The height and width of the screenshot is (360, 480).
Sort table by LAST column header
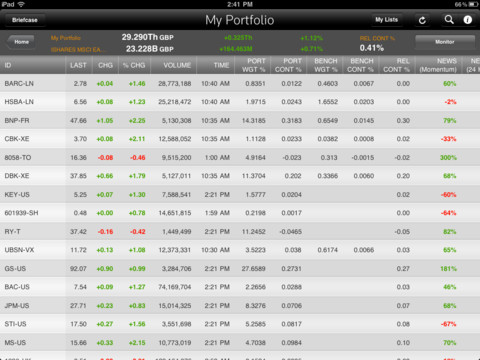[x=78, y=65]
